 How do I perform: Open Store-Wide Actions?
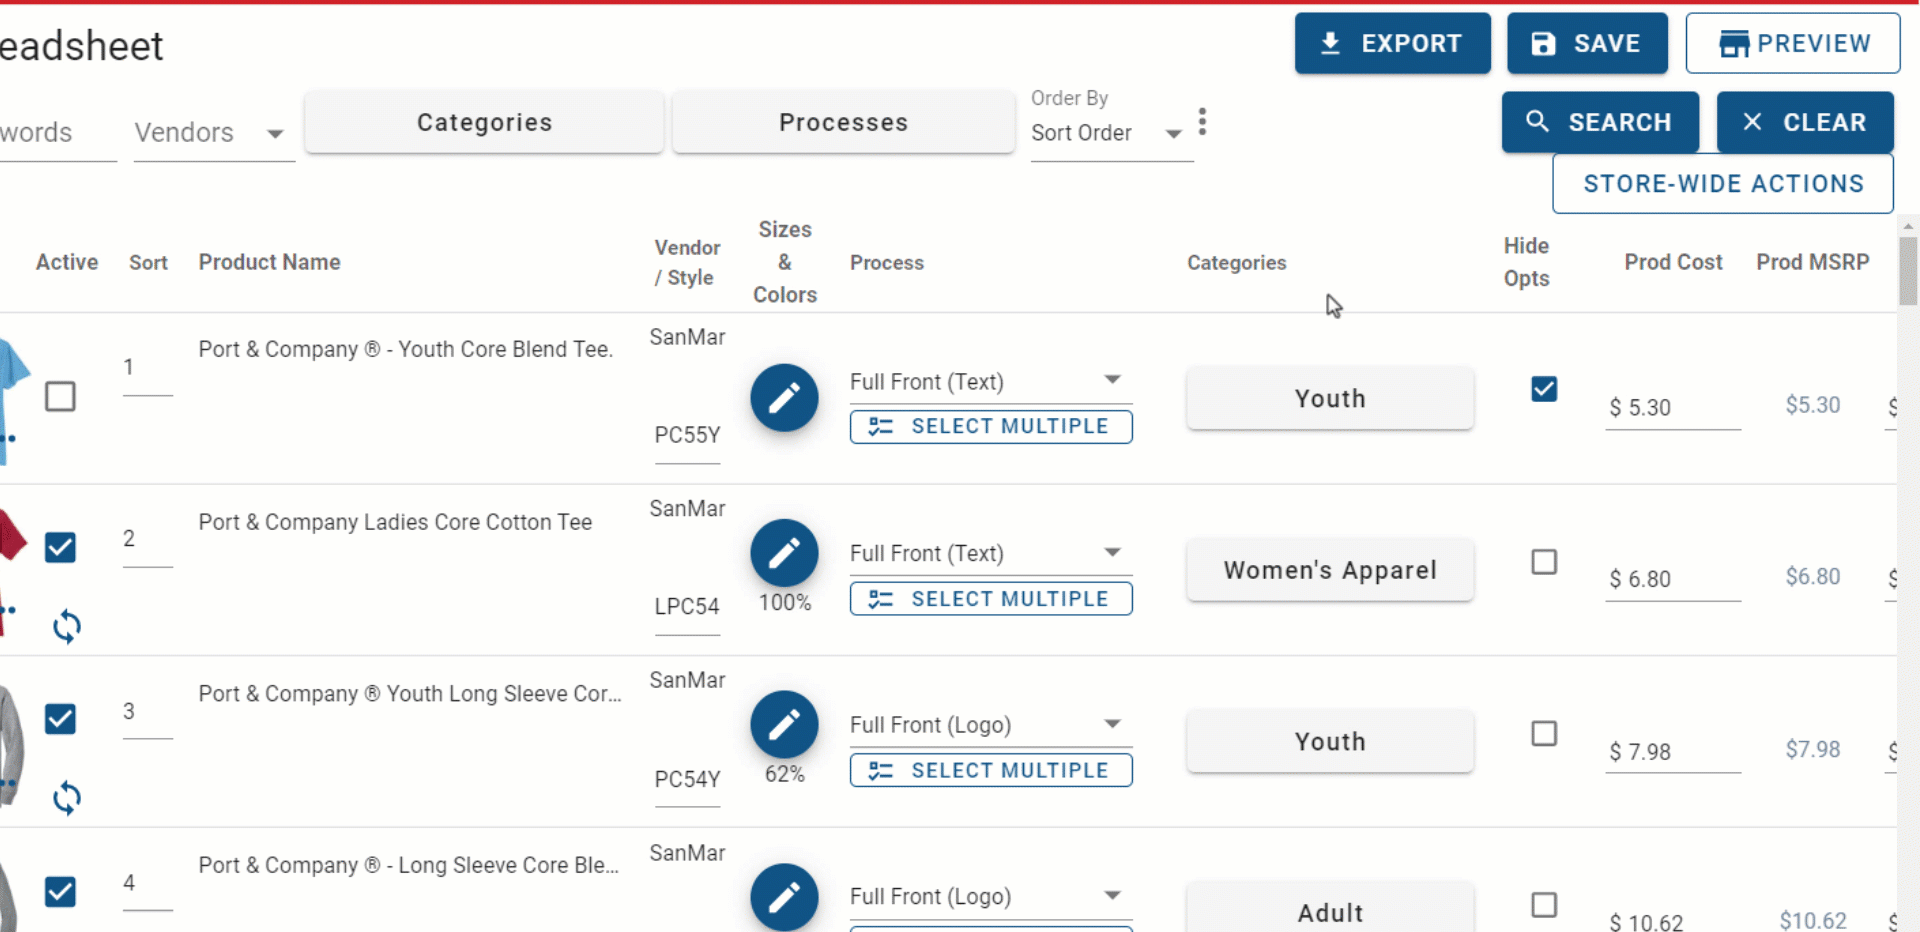coord(1723,184)
